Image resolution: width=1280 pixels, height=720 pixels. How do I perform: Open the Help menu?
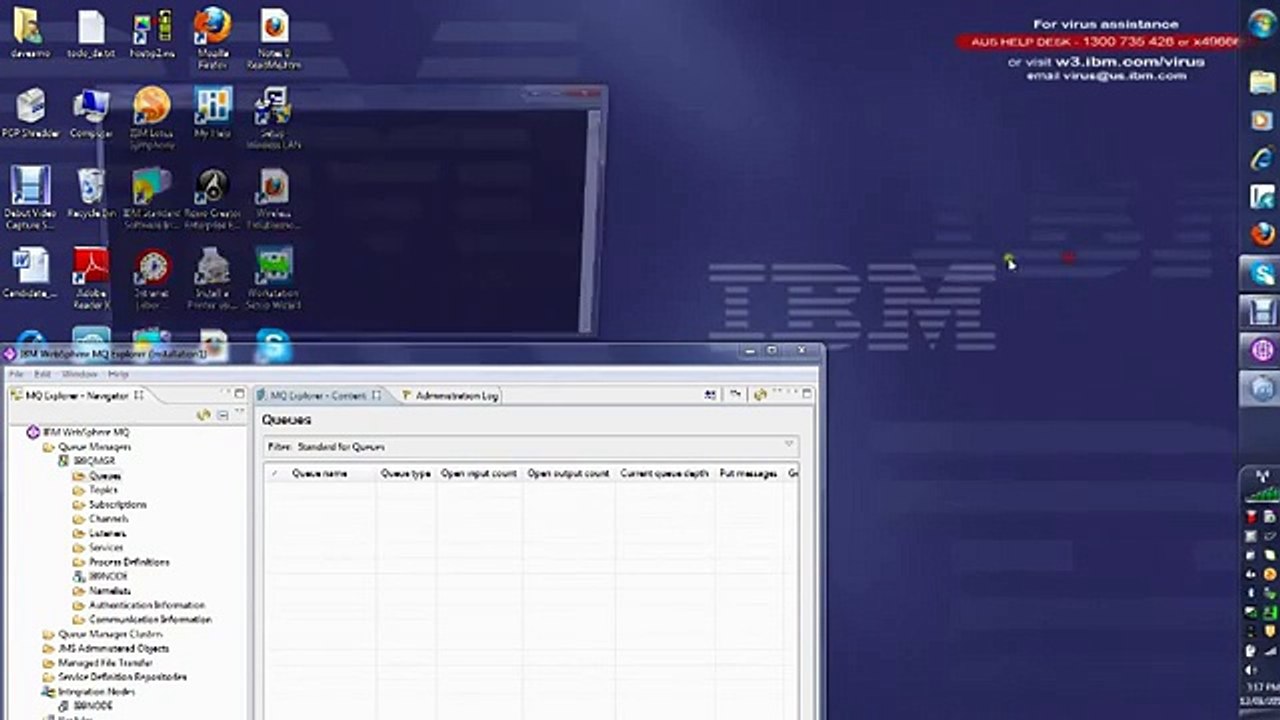coord(118,374)
